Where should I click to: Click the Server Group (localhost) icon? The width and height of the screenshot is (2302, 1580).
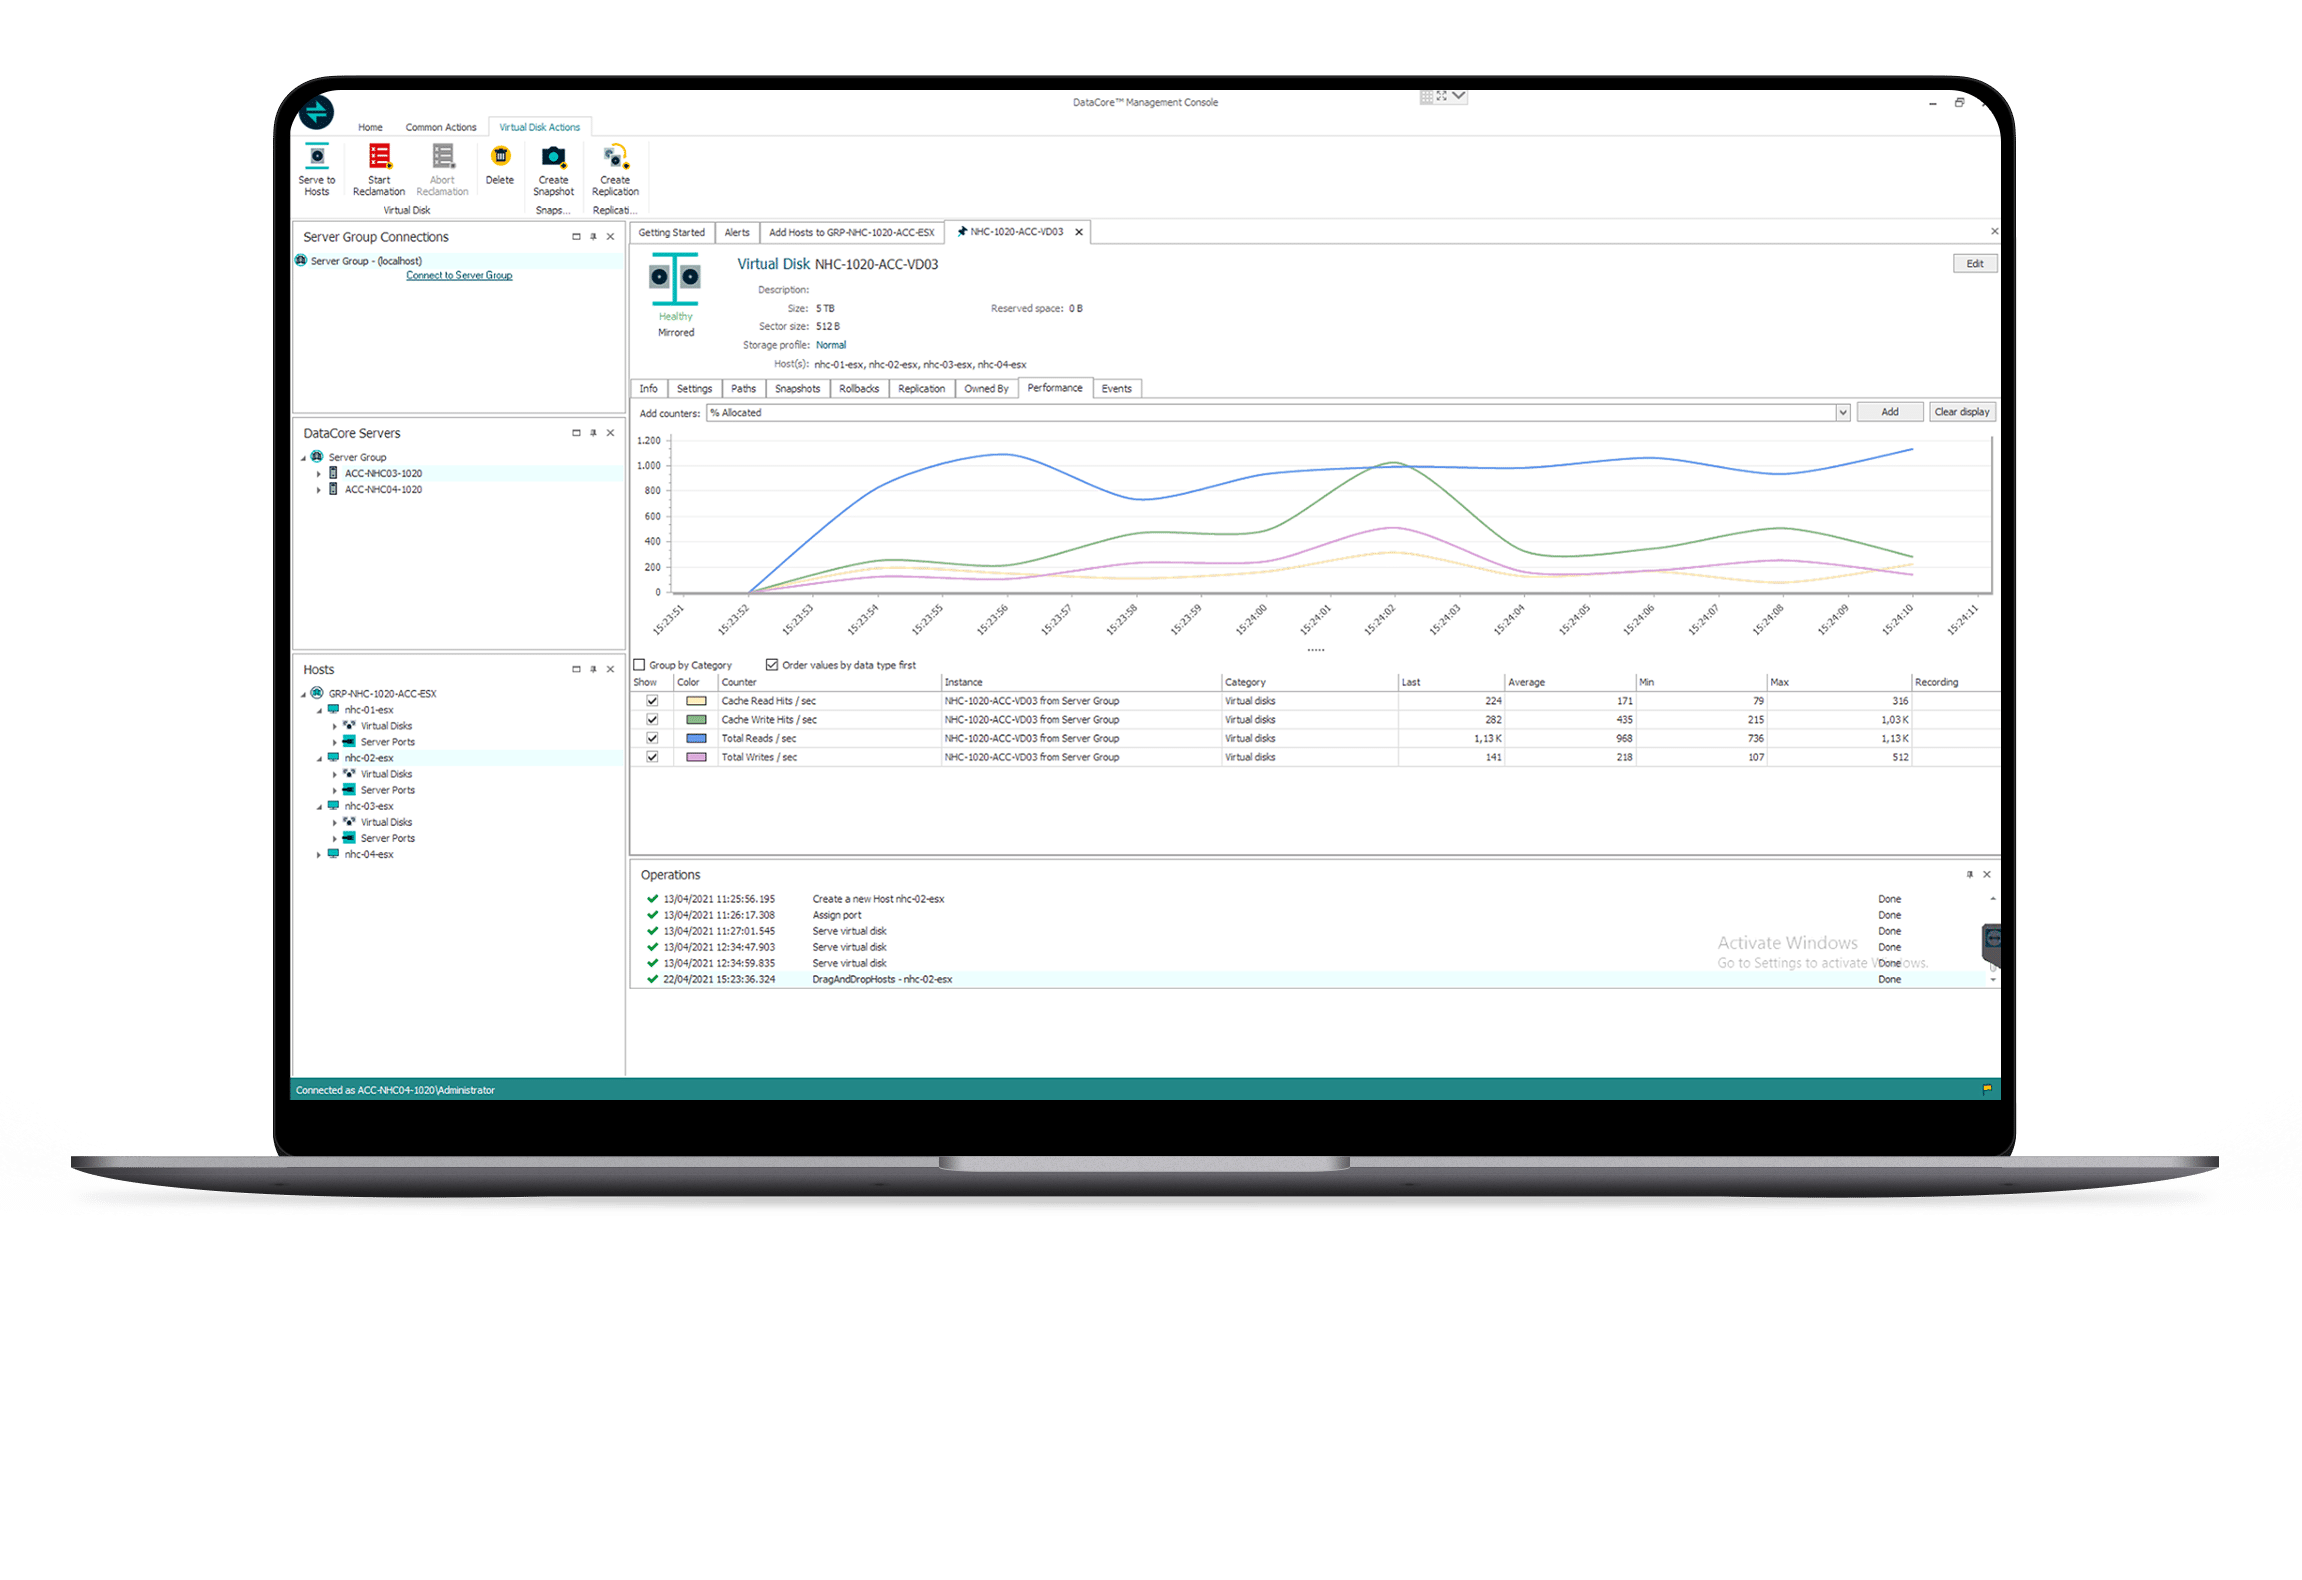pos(301,260)
